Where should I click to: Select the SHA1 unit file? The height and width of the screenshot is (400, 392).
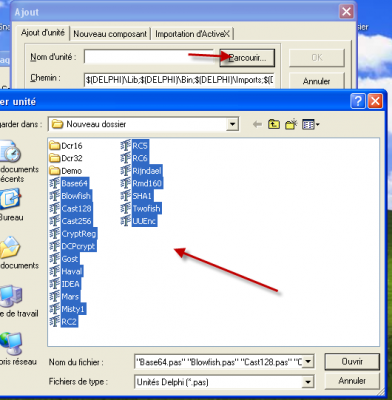coord(137,196)
